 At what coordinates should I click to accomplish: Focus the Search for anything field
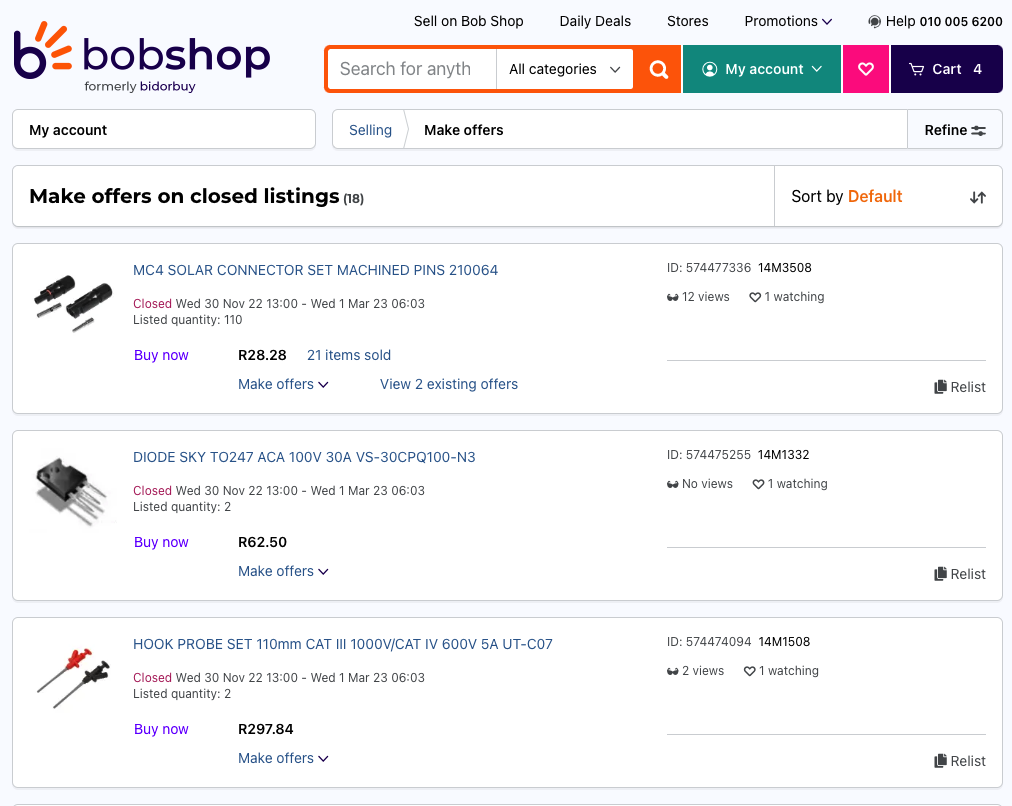[412, 69]
